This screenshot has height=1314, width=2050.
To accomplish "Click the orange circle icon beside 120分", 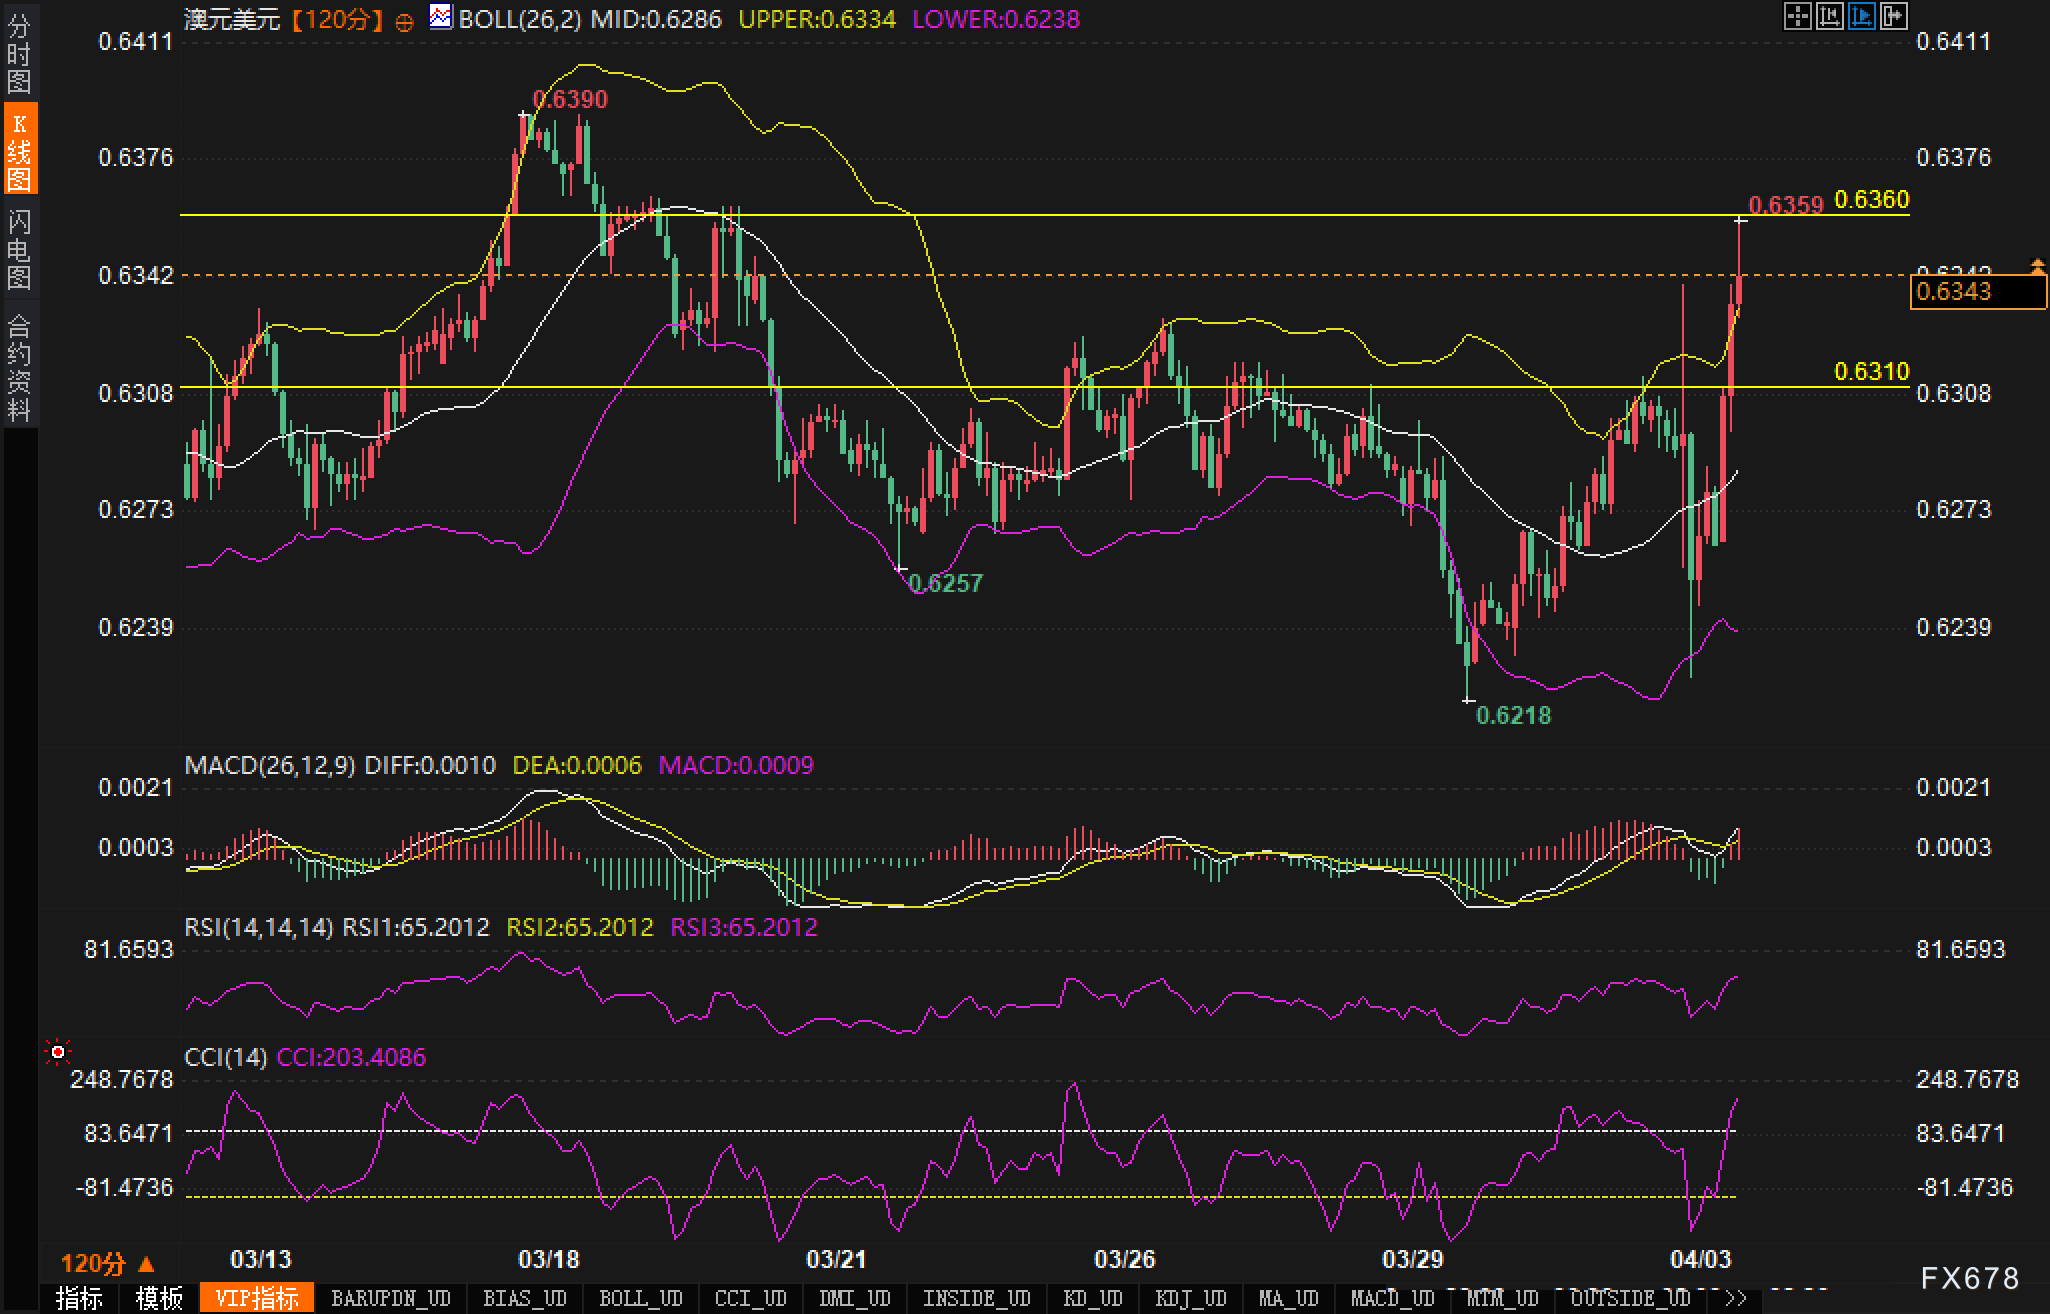I will pyautogui.click(x=404, y=22).
